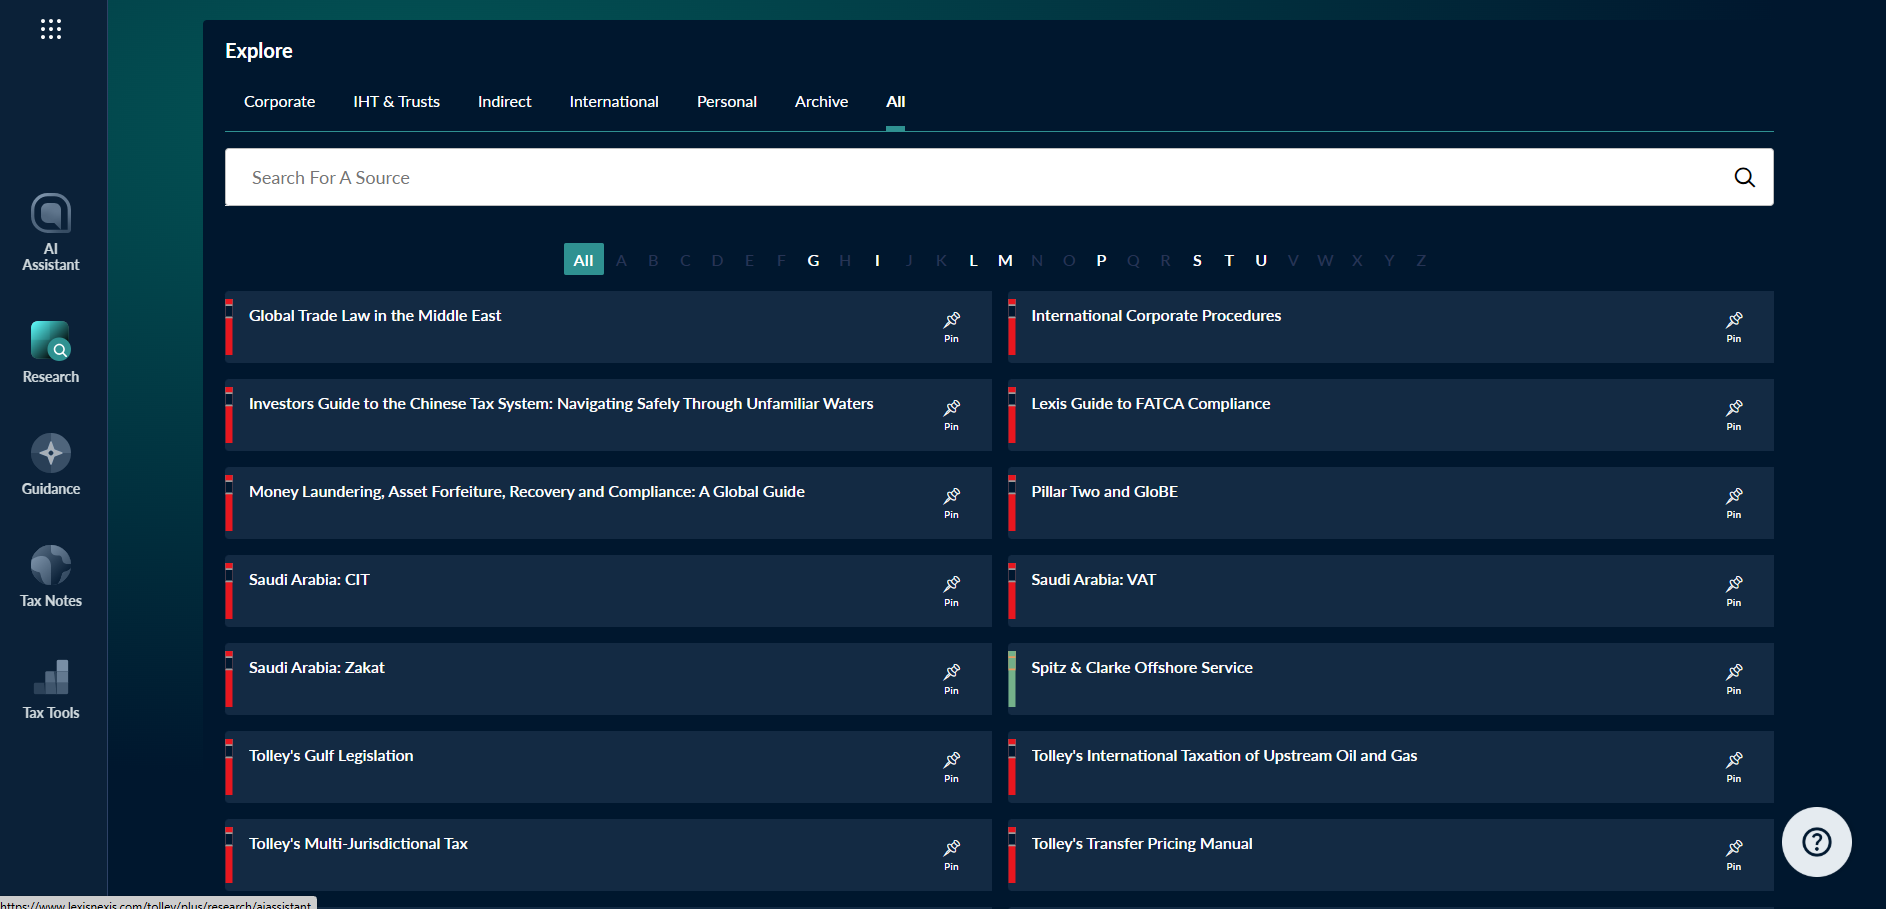Click the search magnifier icon
The image size is (1886, 909).
[1744, 177]
